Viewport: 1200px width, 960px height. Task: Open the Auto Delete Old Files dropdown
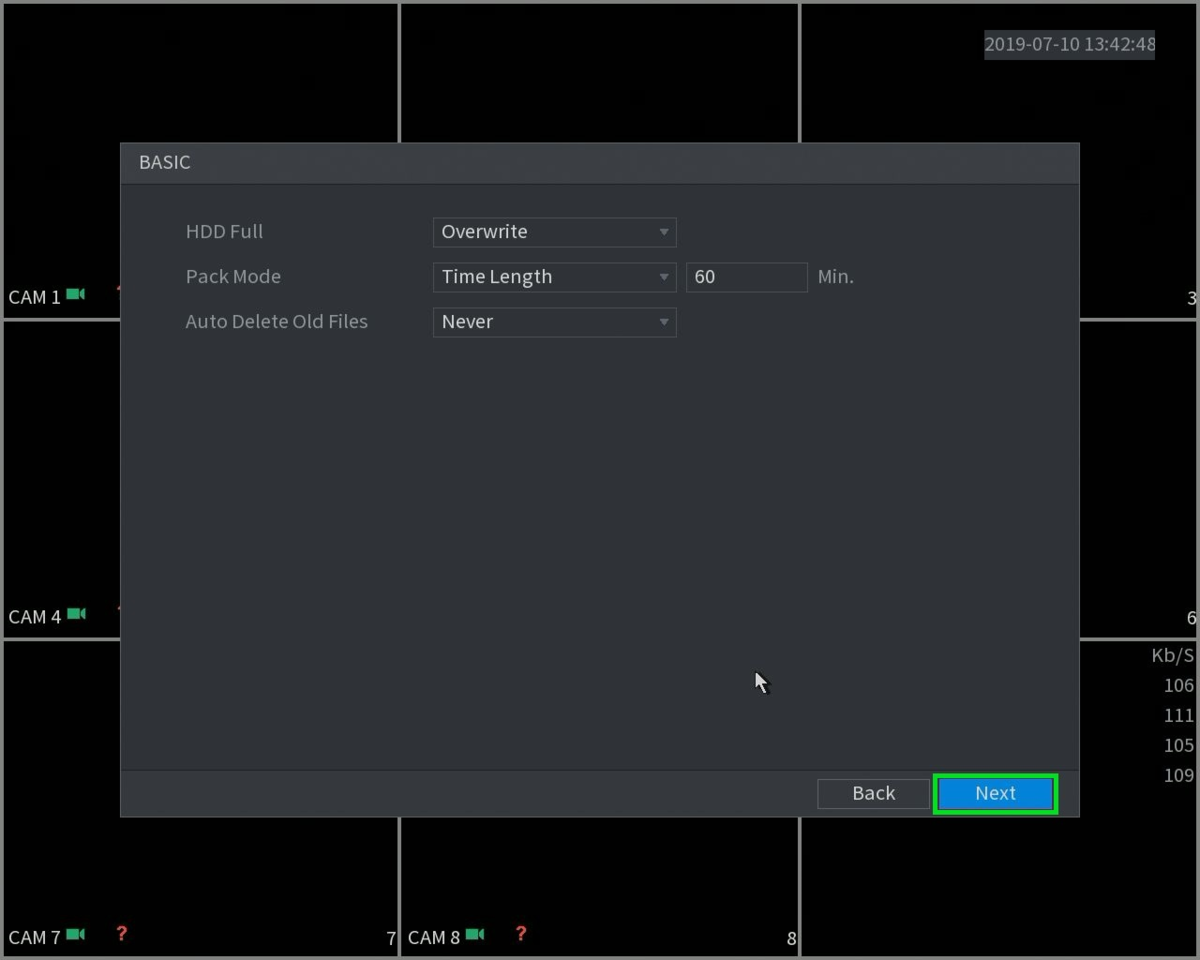click(554, 322)
